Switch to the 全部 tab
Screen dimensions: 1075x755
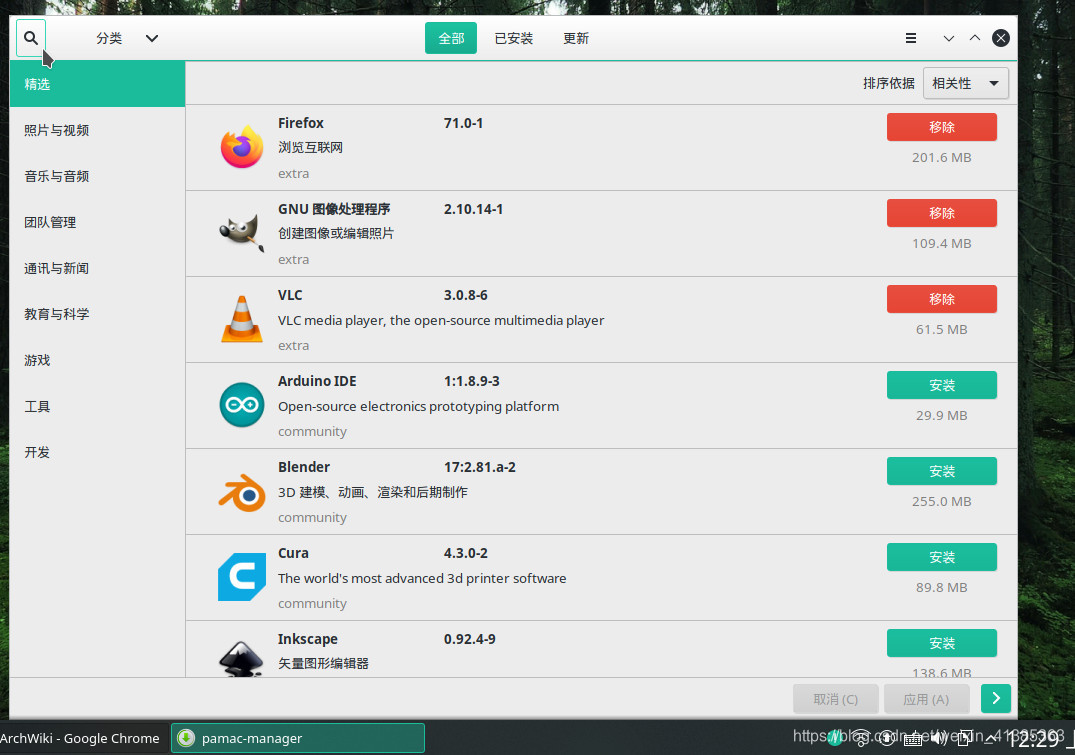[x=450, y=38]
